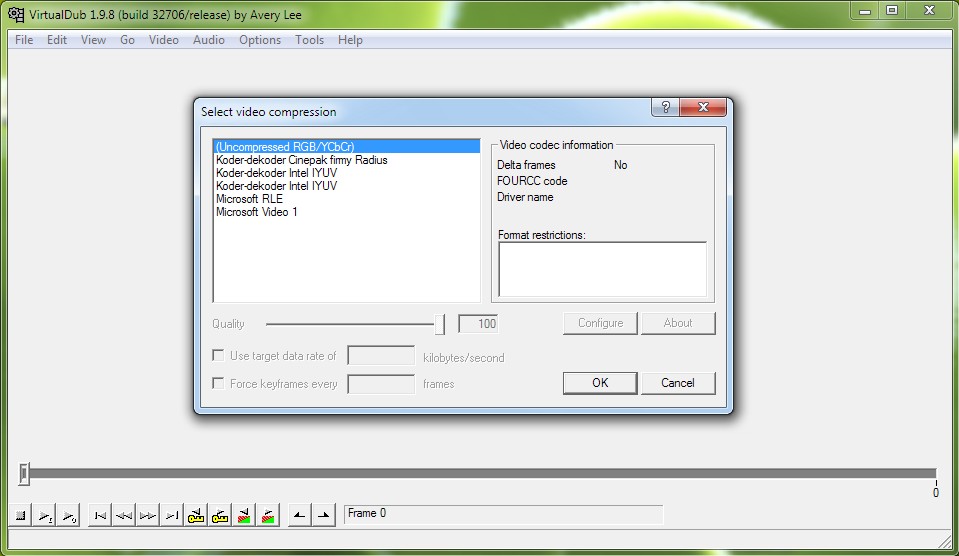Viewport: 959px width, 556px height.
Task: Jump to the end of the video
Action: [x=172, y=516]
